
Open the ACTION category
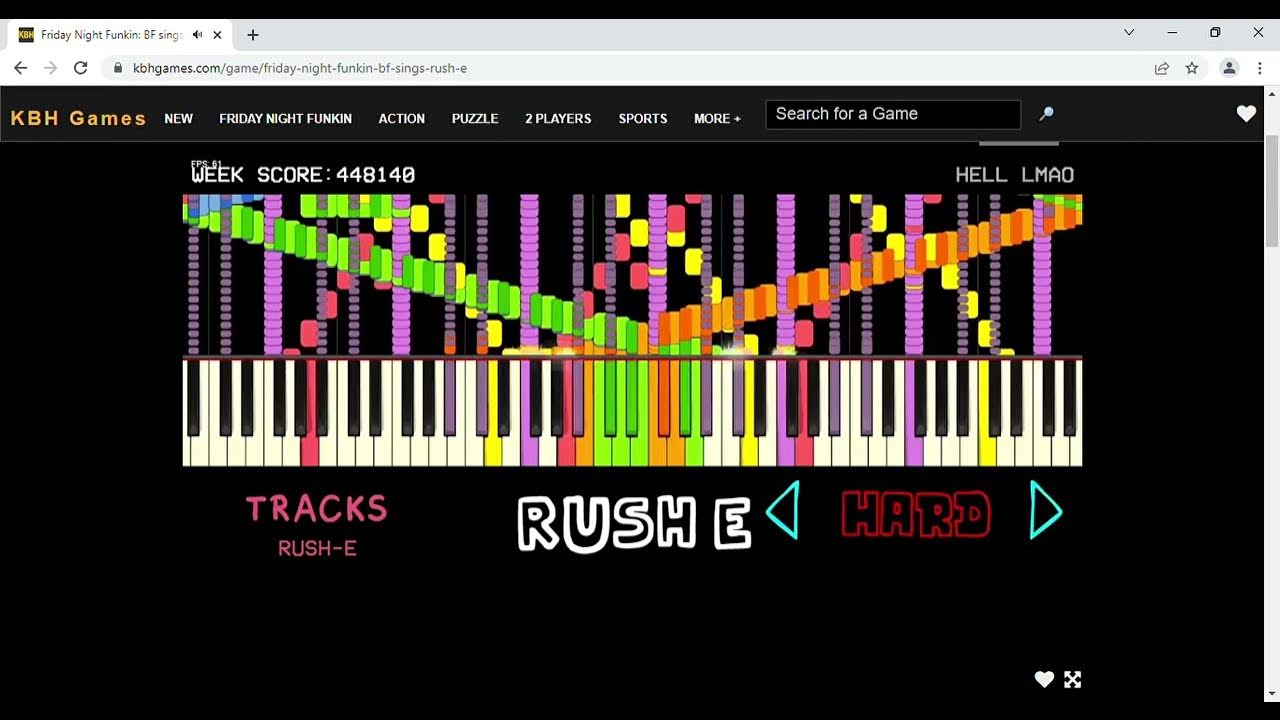click(x=402, y=118)
